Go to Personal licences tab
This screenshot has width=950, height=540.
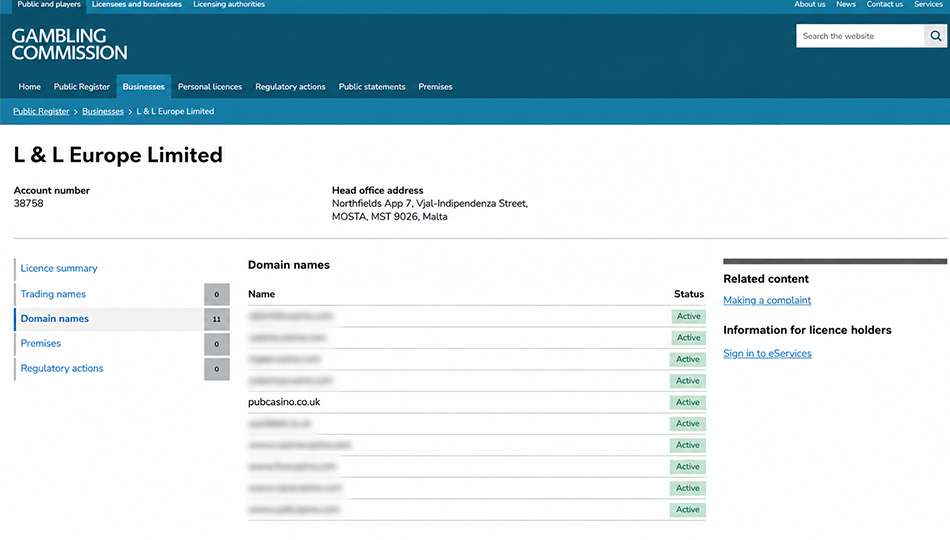pos(210,87)
